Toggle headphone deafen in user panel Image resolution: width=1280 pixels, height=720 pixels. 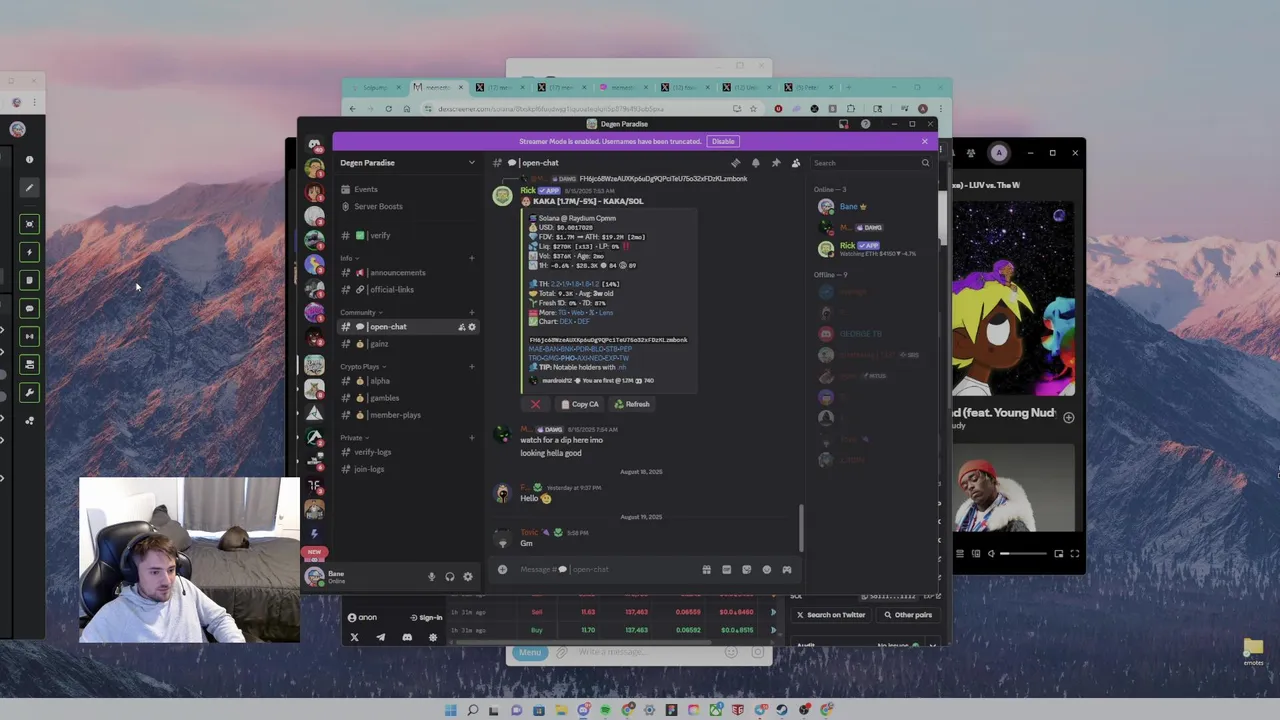point(450,576)
